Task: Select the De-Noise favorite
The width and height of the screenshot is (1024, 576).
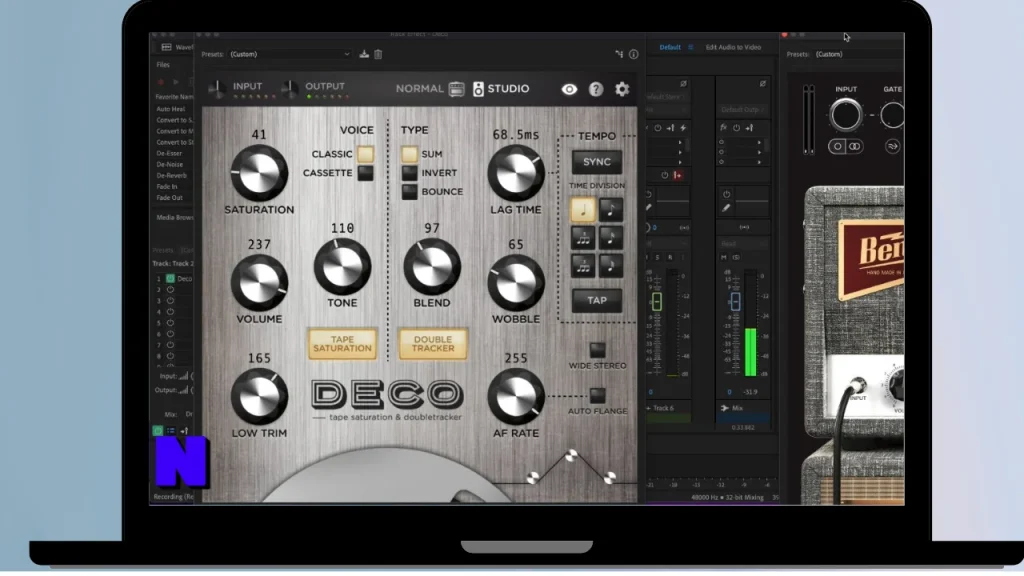Action: (170, 165)
